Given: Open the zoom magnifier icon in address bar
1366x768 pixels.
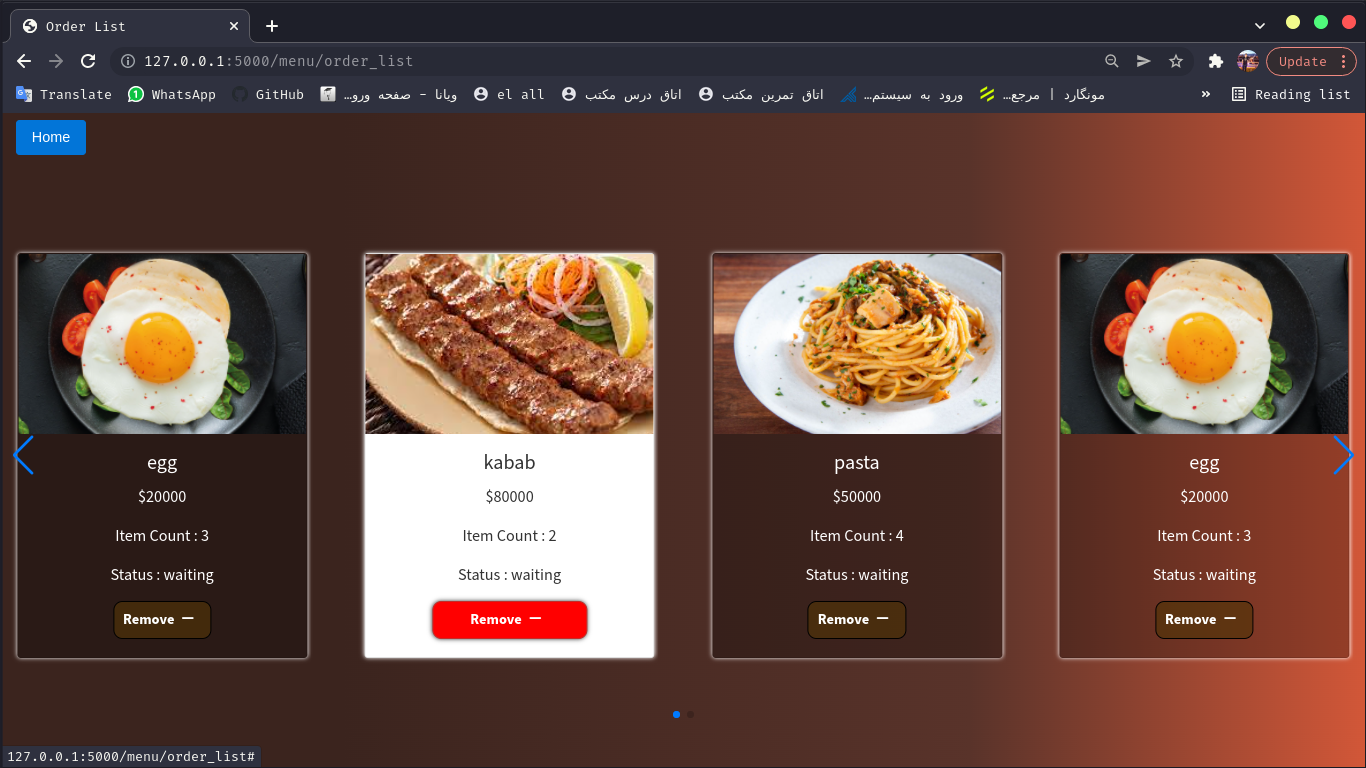Looking at the screenshot, I should (x=1111, y=61).
